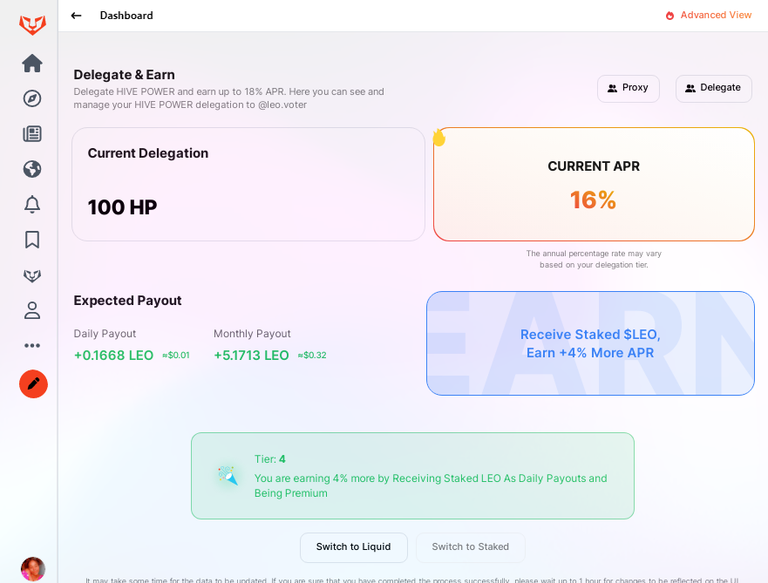This screenshot has height=583, width=768.
Task: Click the Receive Staked $LEO banner
Action: [590, 343]
